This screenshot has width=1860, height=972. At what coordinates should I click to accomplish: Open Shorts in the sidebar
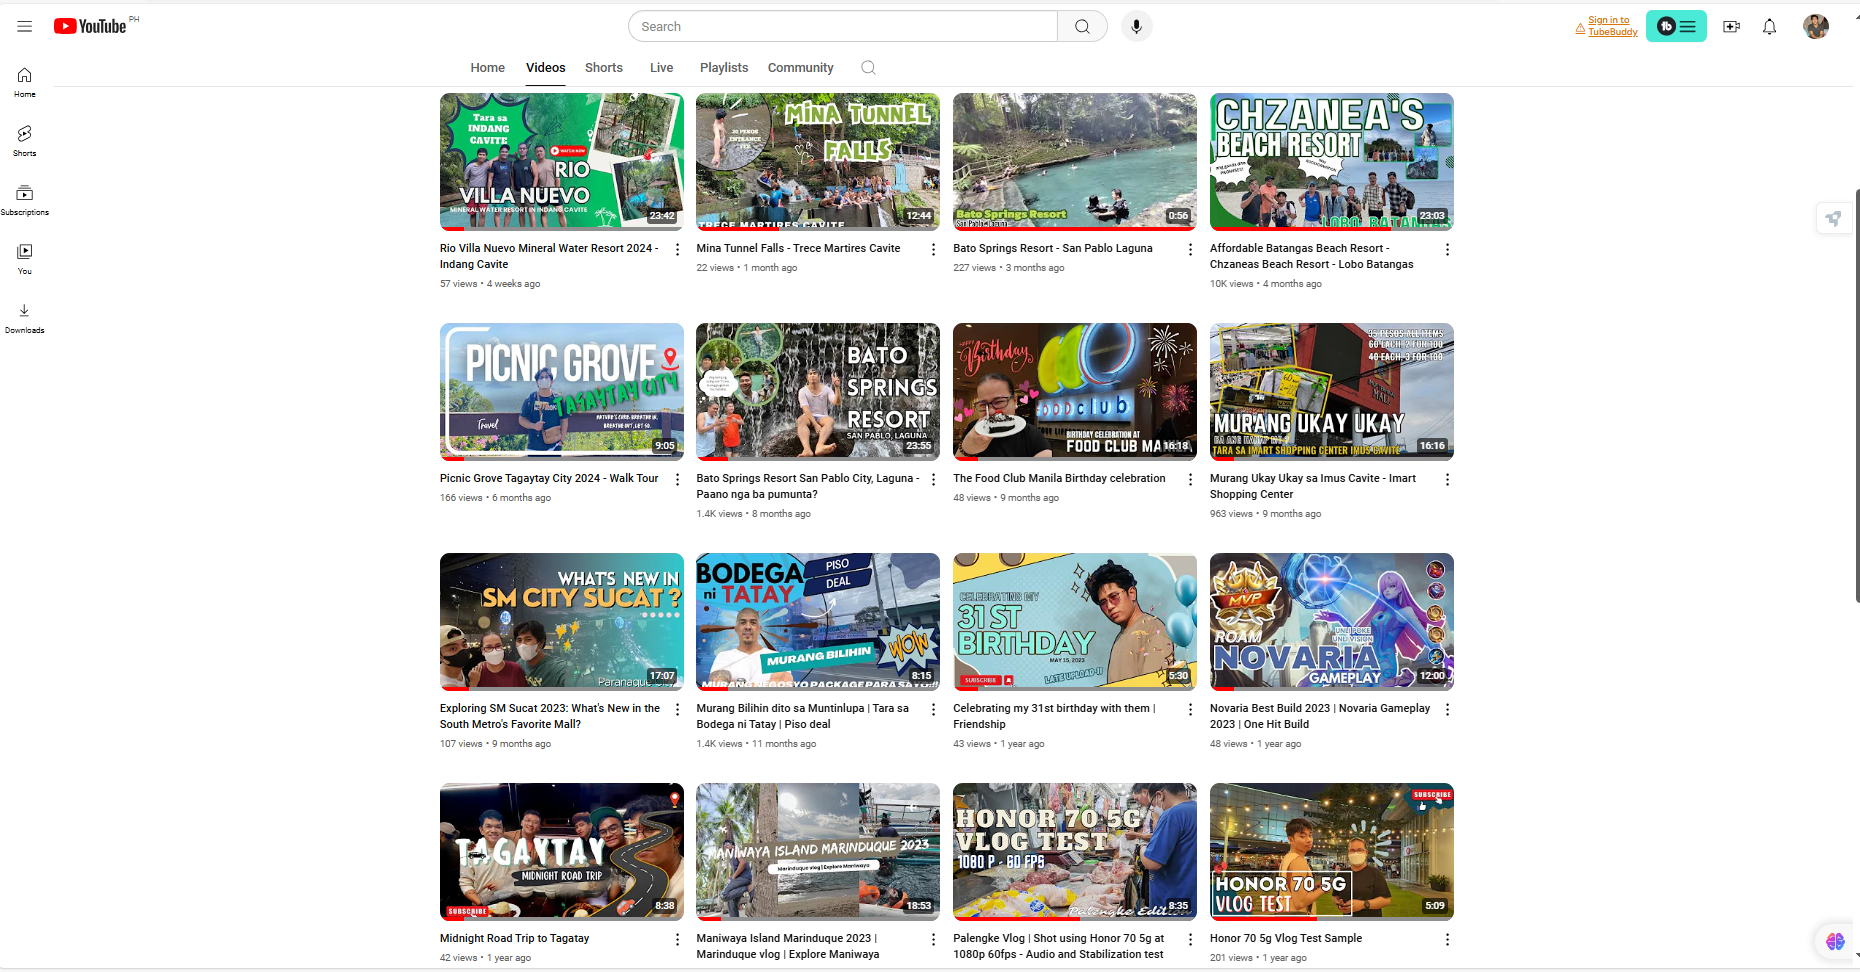(25, 141)
